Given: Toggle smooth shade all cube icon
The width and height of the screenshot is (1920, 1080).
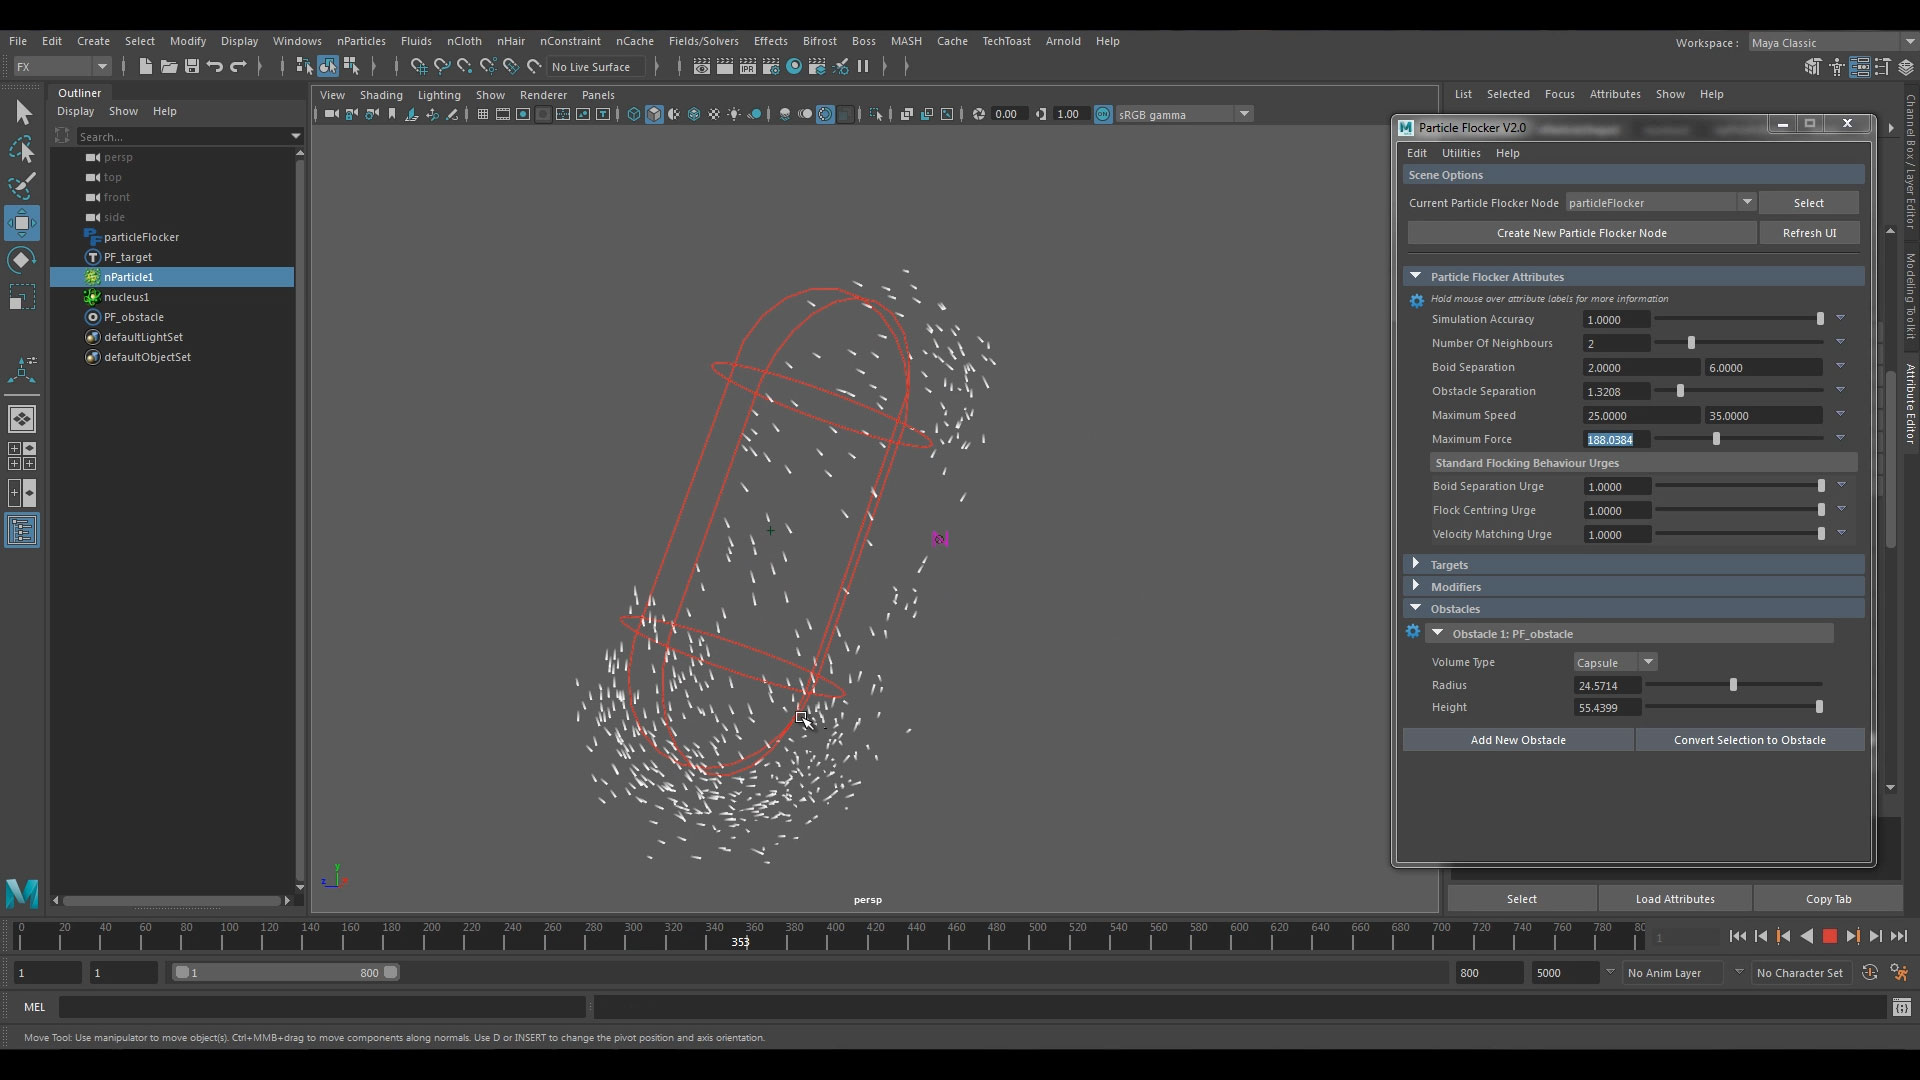Looking at the screenshot, I should pos(654,114).
